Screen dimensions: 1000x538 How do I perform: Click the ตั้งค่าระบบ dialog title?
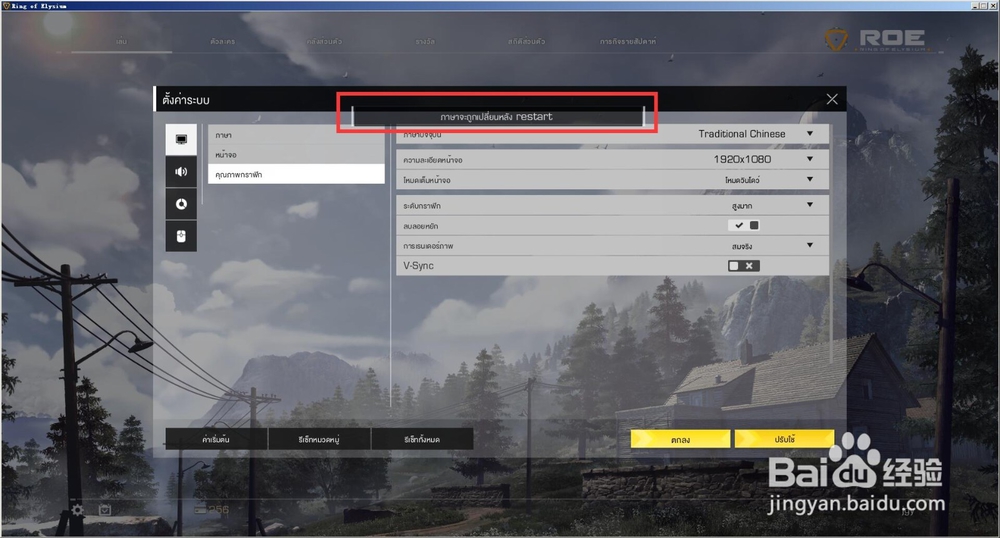(x=186, y=99)
